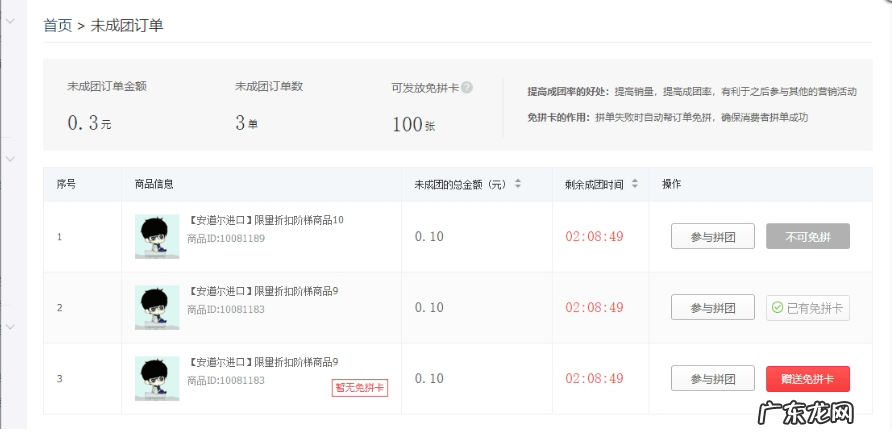Viewport: 892px width, 442px height.
Task: Expand the middle left sidebar chevron
Action: (x=10, y=159)
